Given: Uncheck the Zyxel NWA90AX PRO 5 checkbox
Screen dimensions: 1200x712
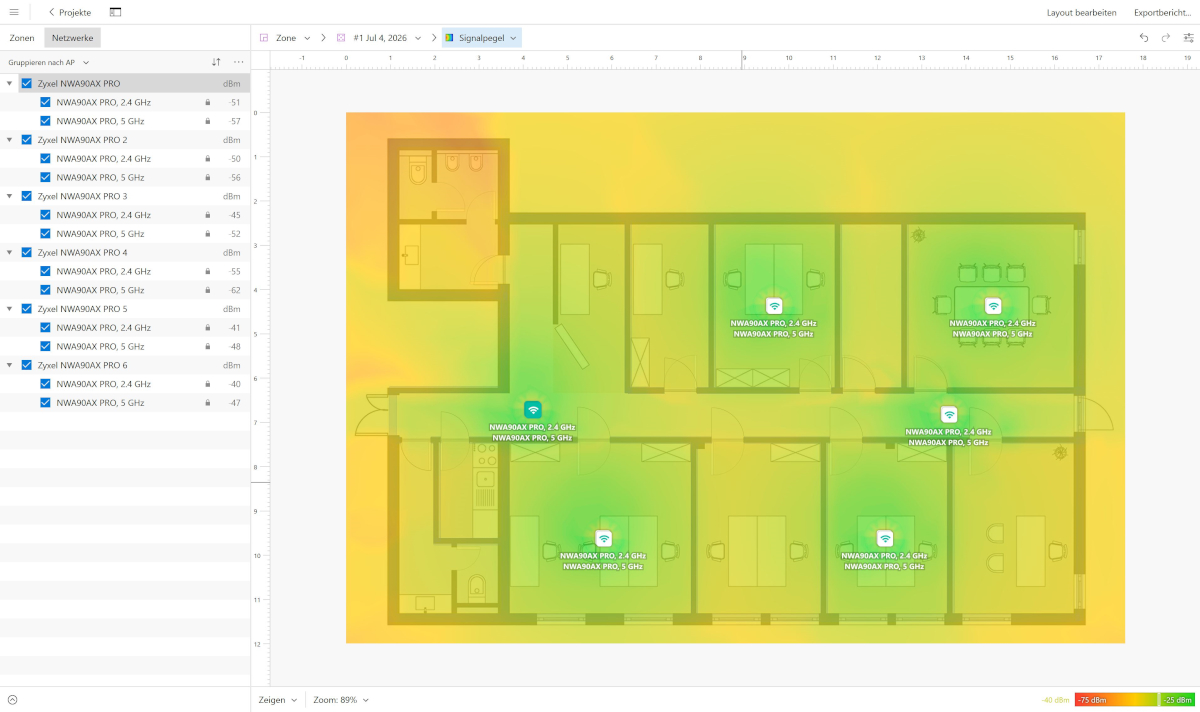Looking at the screenshot, I should [27, 309].
